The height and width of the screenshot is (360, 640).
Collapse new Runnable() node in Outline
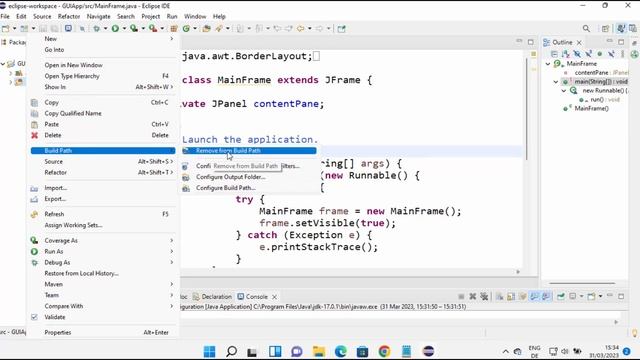click(564, 91)
